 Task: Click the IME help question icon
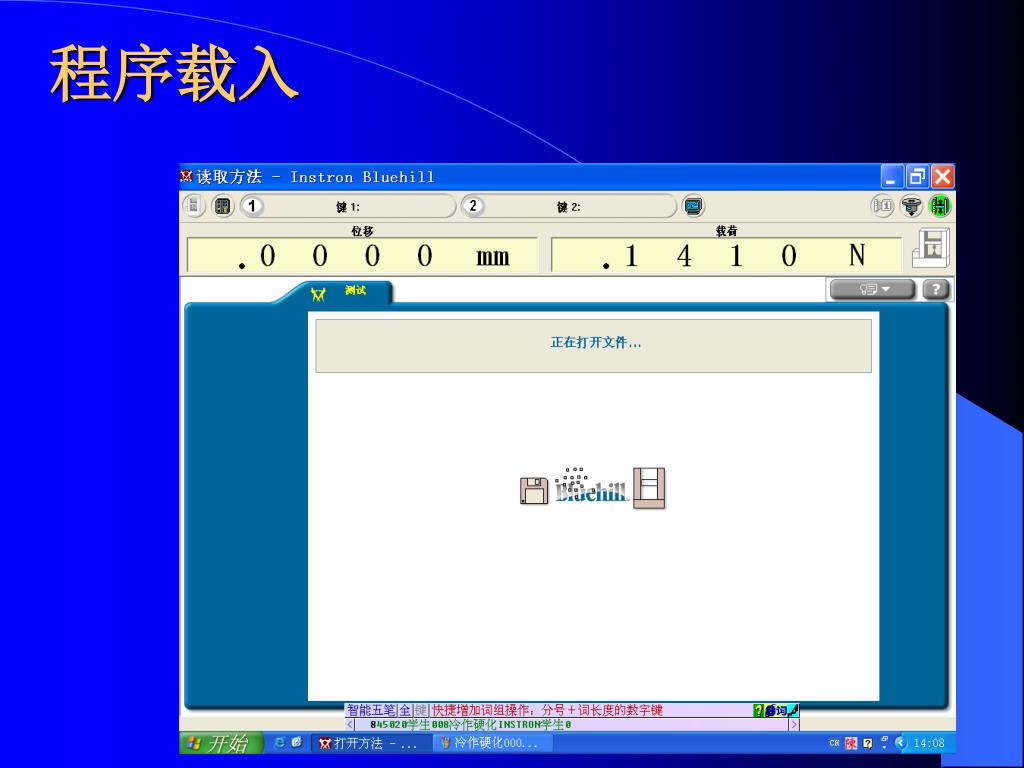click(758, 711)
